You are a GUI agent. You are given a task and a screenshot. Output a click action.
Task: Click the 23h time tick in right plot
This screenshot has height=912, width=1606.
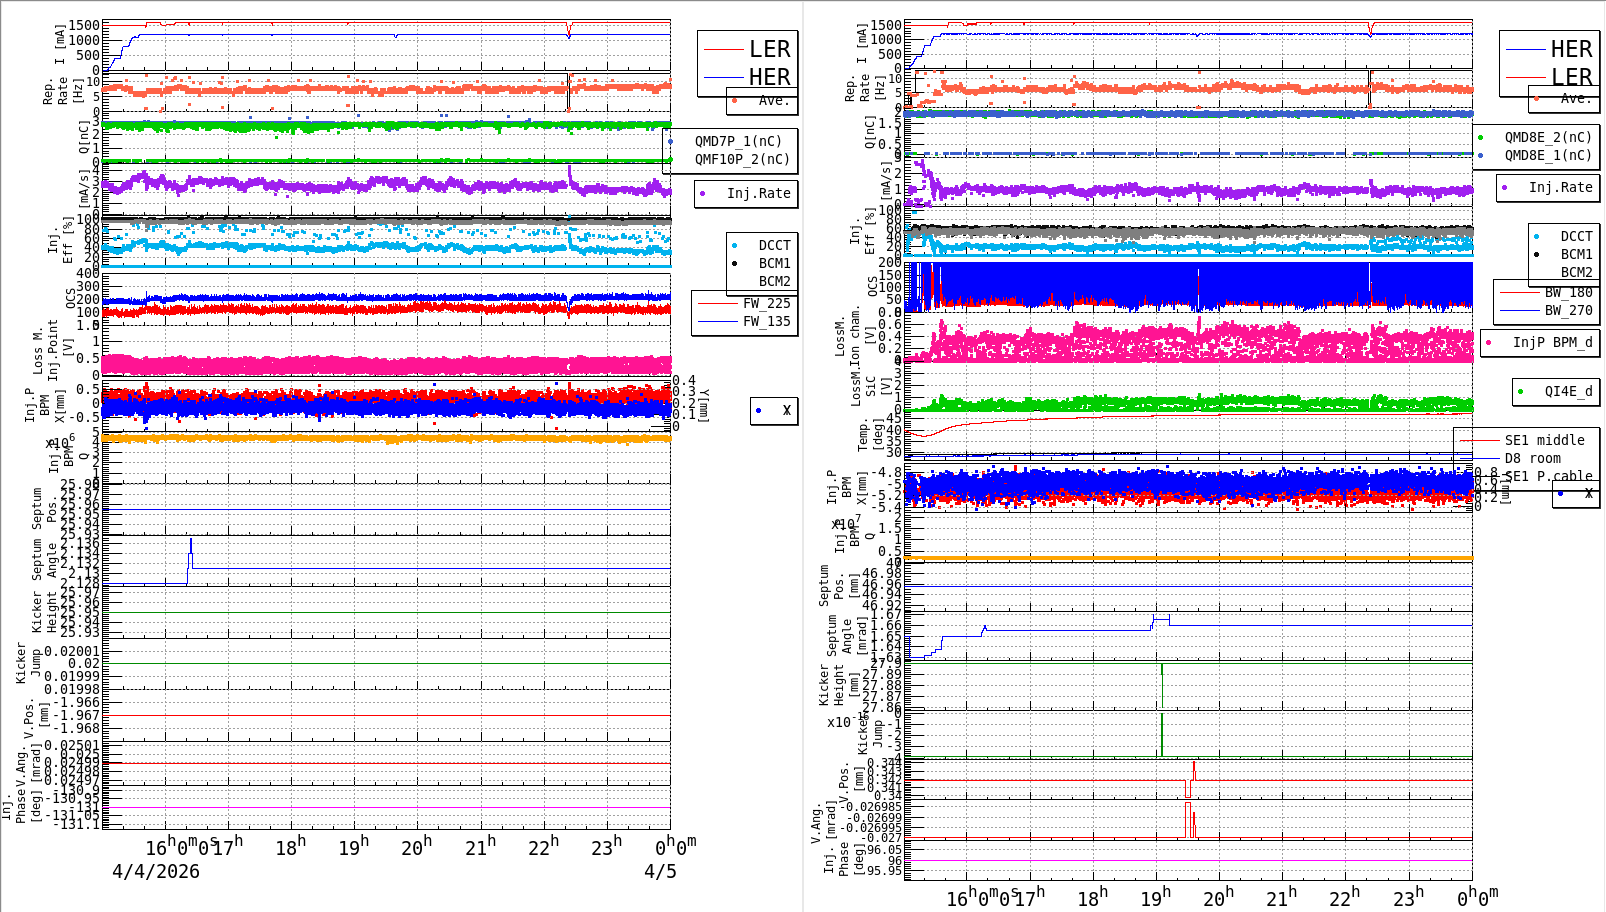(x=1409, y=898)
